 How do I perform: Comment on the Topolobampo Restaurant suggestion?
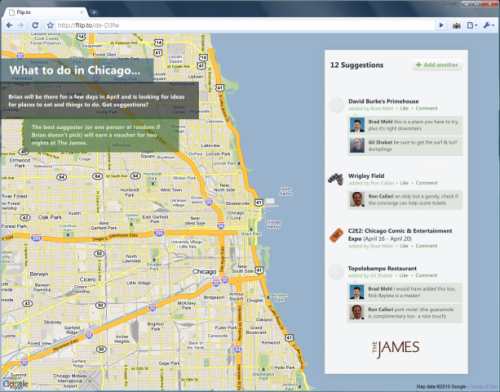[426, 275]
